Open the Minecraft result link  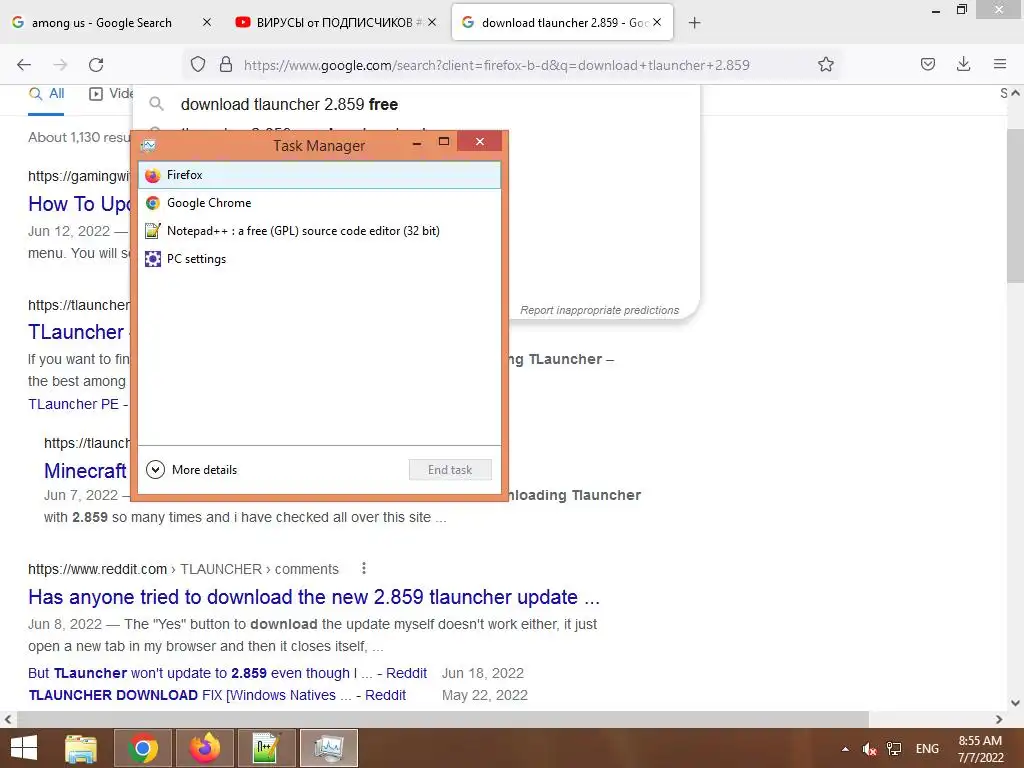point(85,471)
